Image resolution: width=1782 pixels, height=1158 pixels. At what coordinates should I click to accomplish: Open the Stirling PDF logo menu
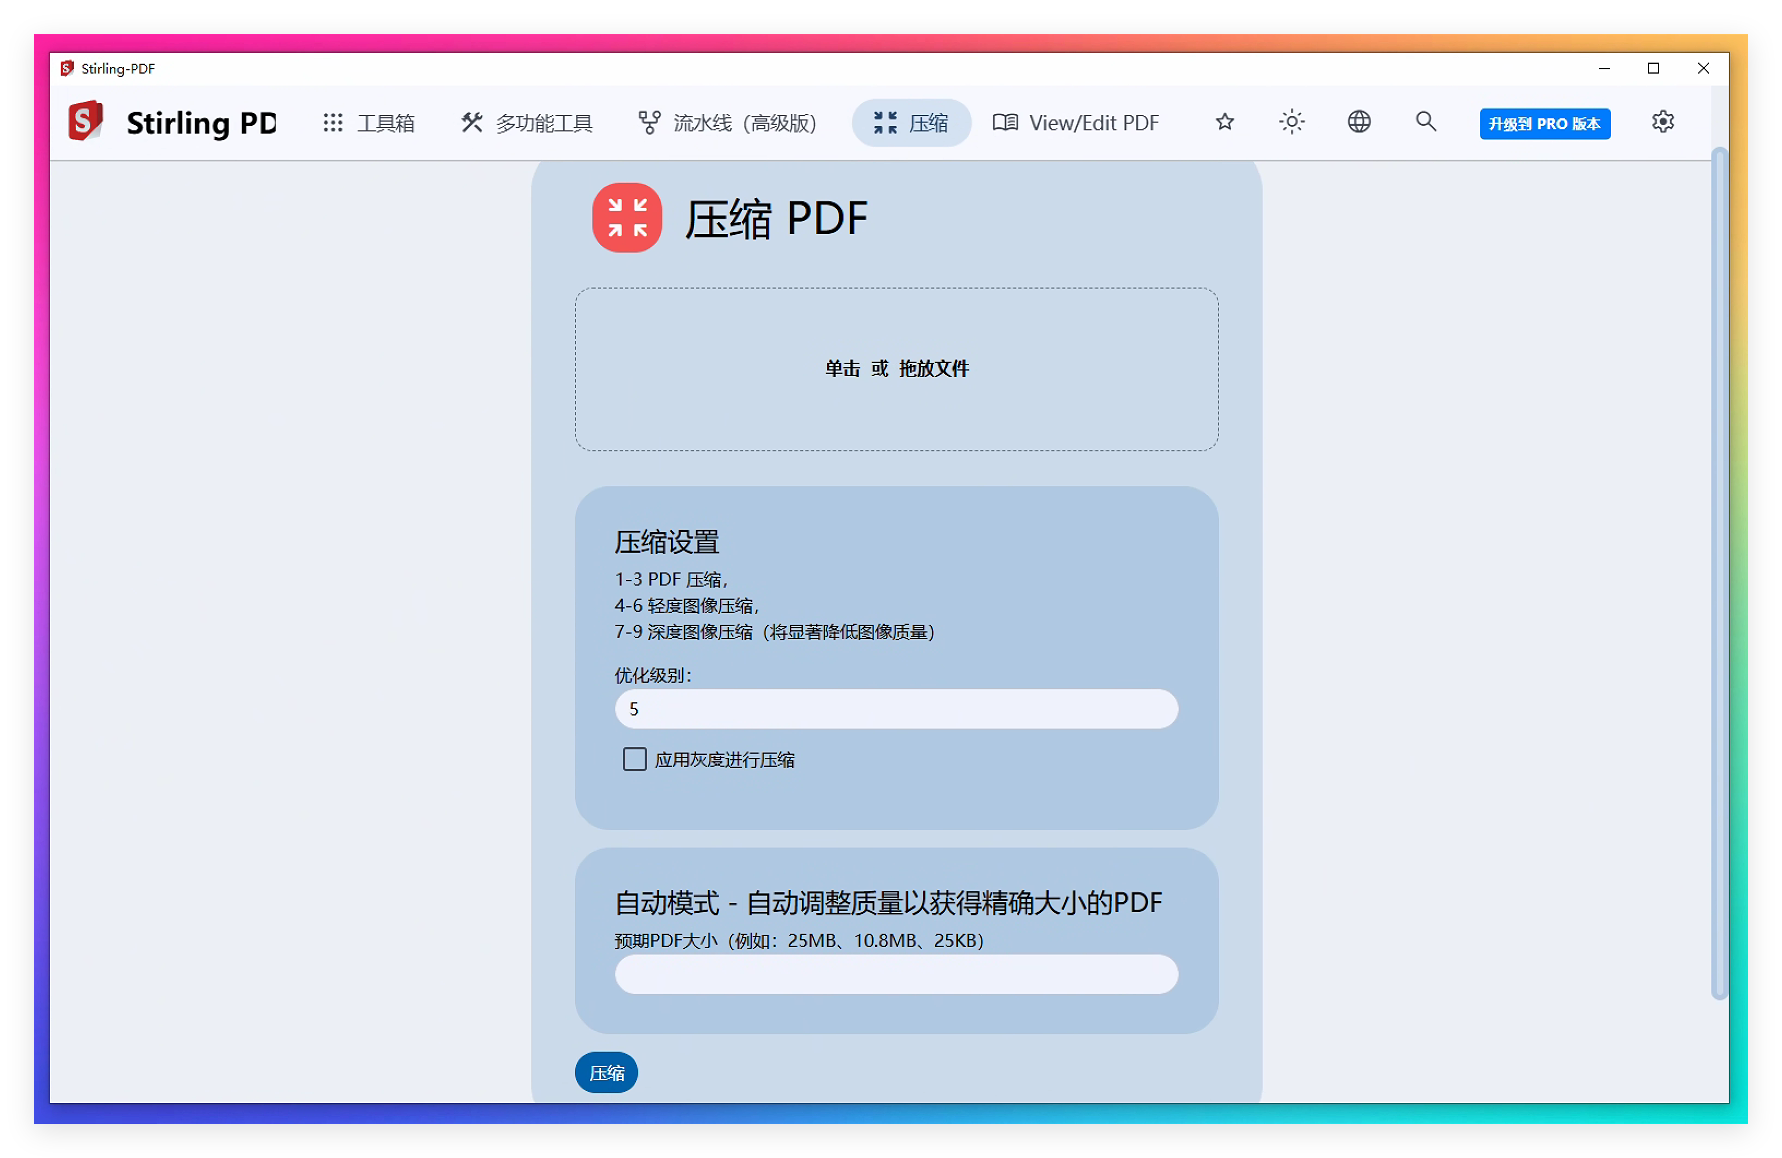coord(85,122)
